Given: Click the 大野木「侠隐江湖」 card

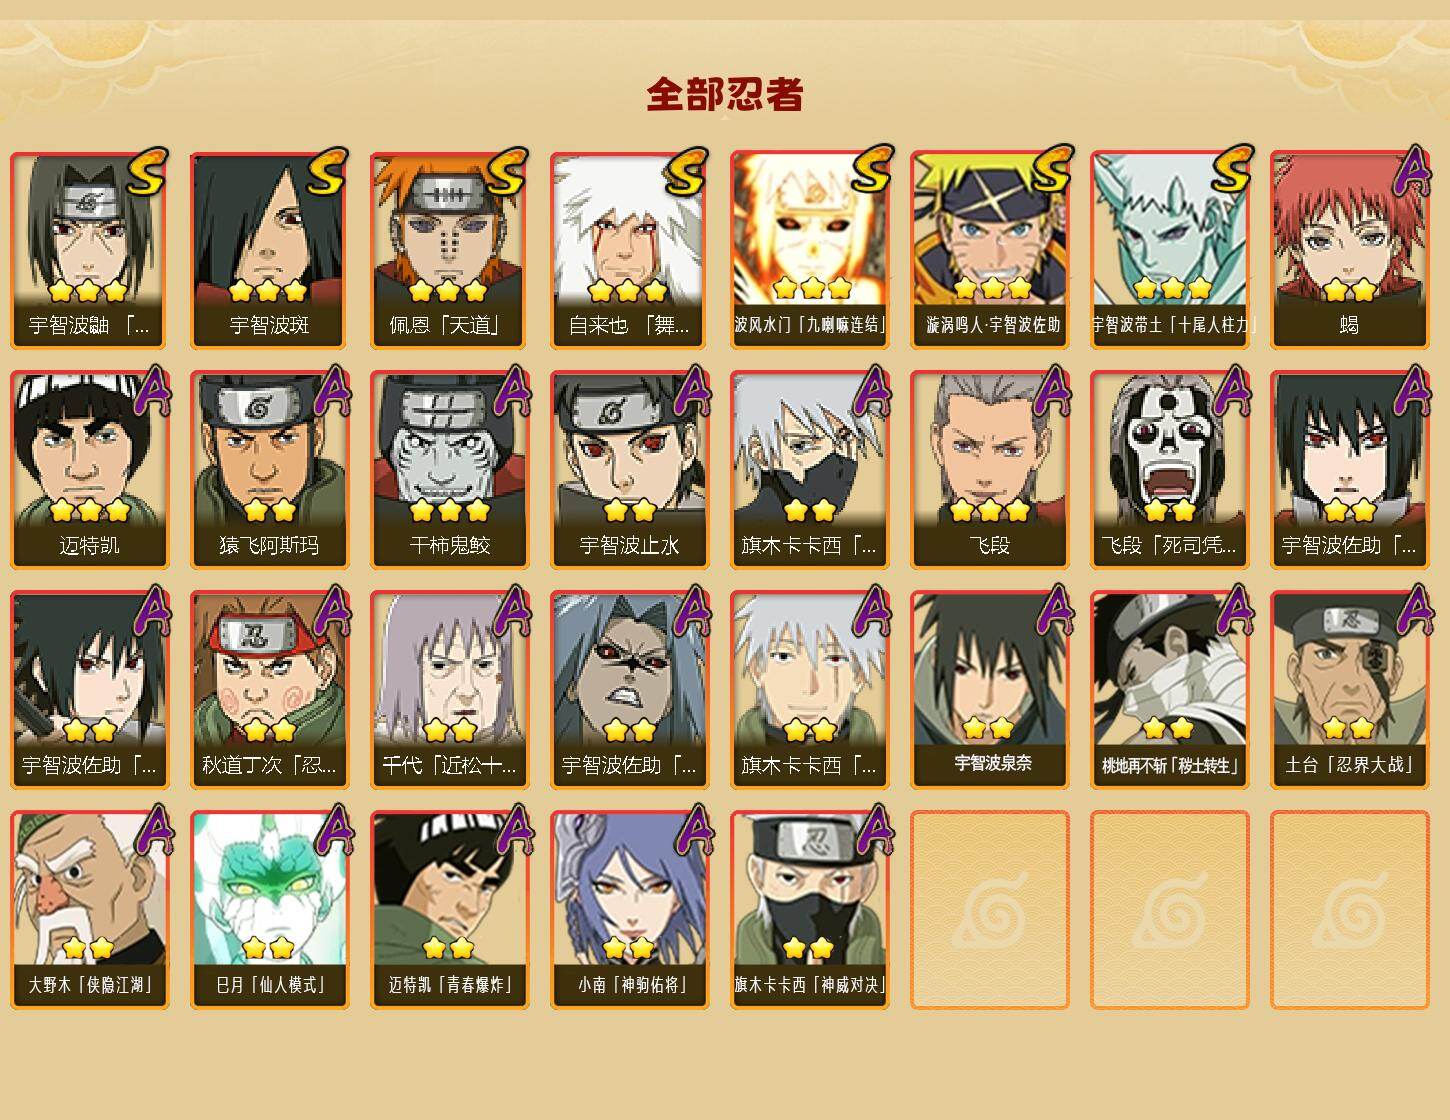Looking at the screenshot, I should pos(89,910).
